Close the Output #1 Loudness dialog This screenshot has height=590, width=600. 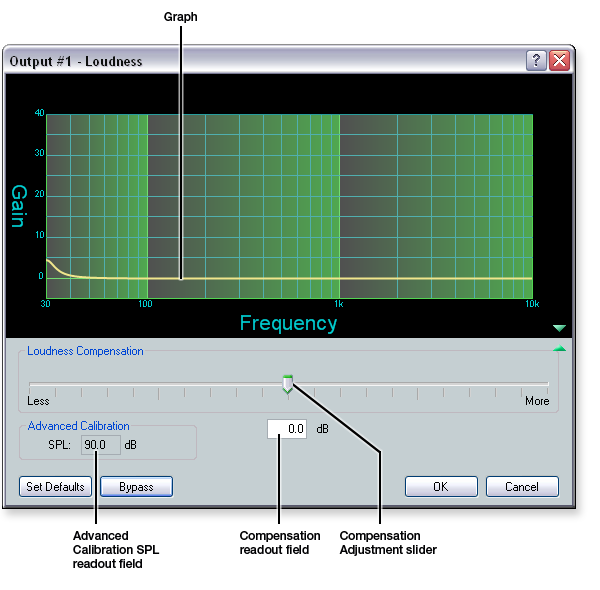click(x=559, y=61)
